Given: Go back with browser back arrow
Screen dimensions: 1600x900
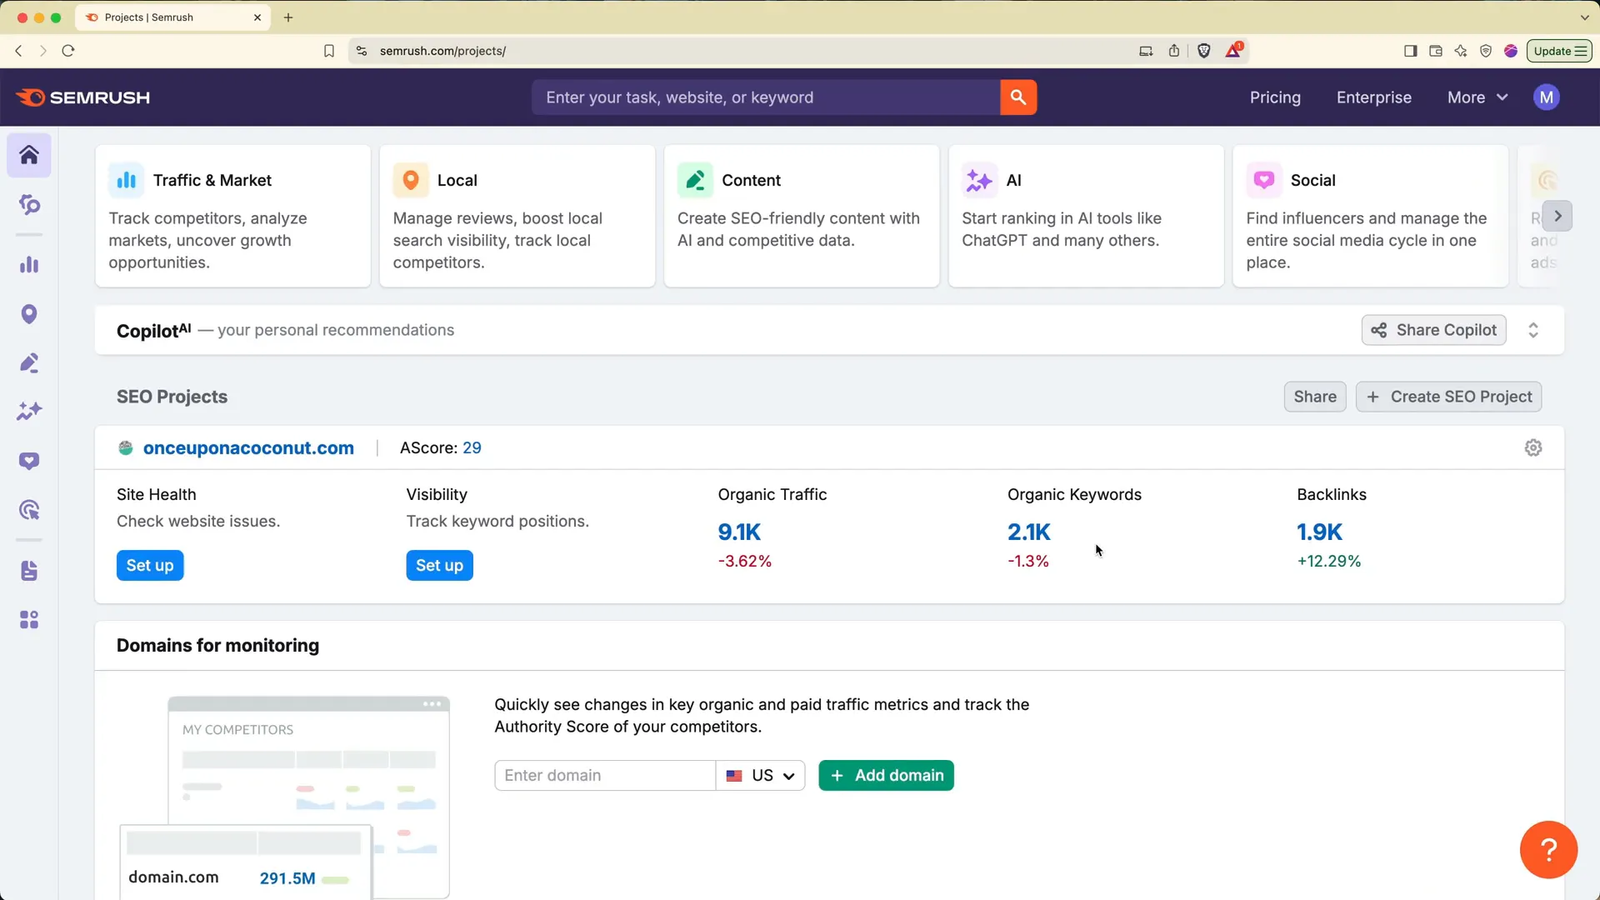Looking at the screenshot, I should tap(18, 51).
